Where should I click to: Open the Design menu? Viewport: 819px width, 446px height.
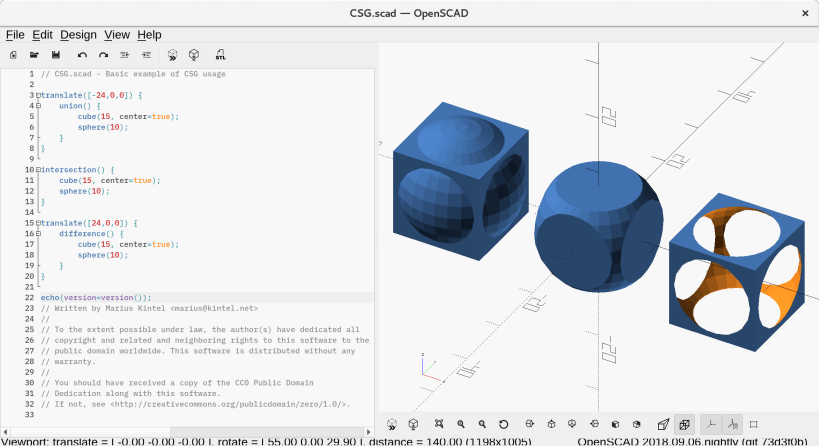(78, 35)
